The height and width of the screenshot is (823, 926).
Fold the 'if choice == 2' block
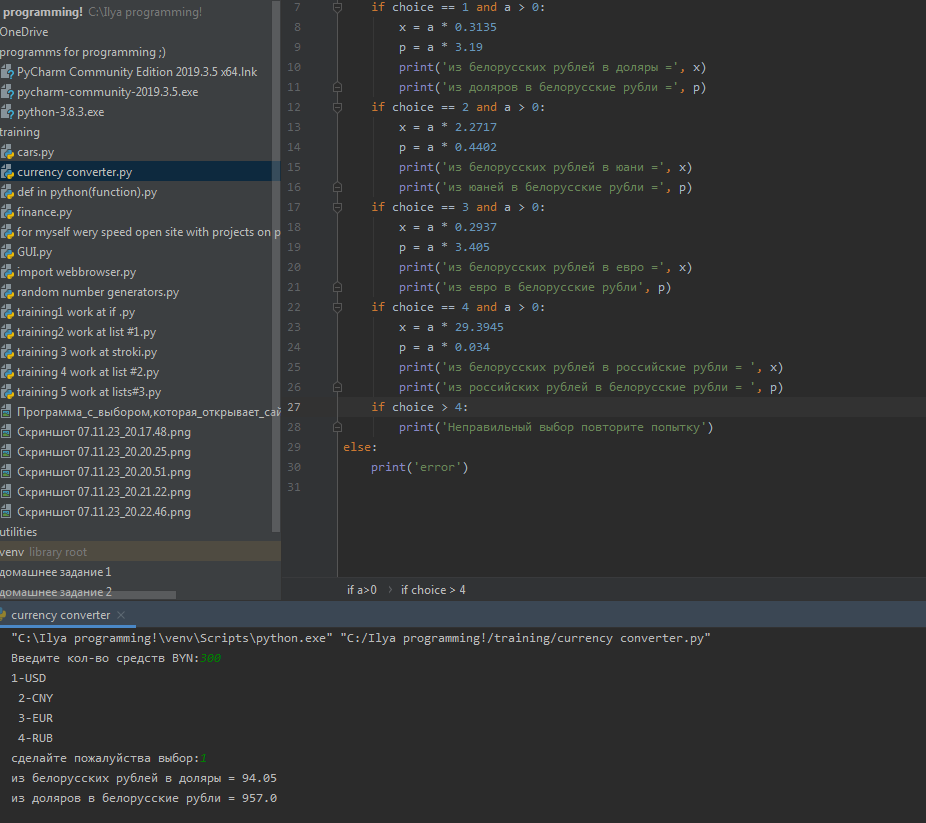(x=339, y=107)
